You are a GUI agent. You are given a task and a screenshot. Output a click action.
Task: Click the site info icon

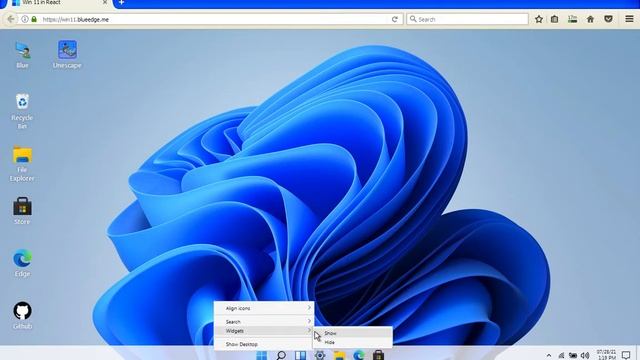pos(24,19)
